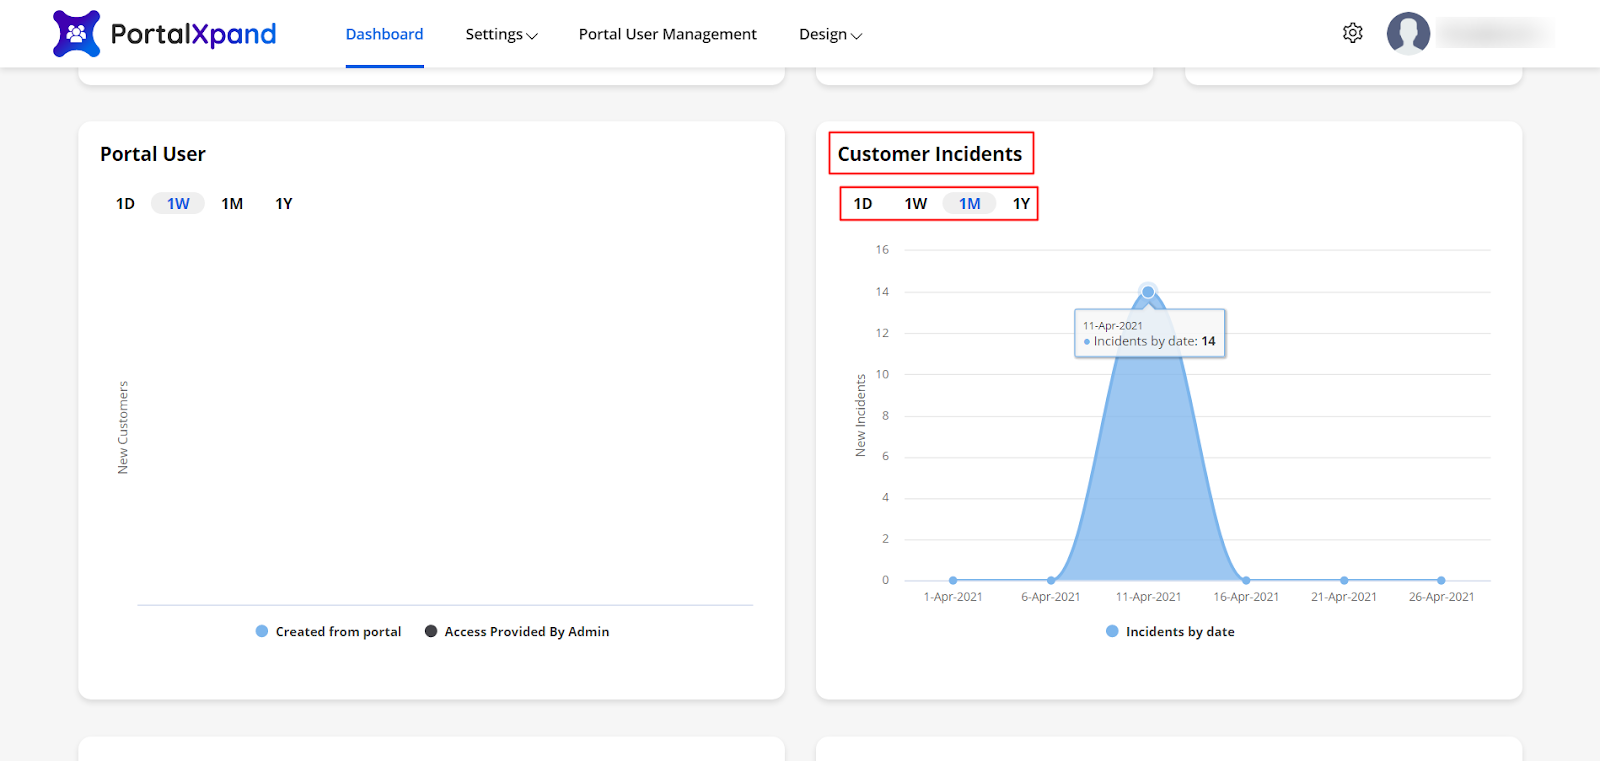
Task: Switch Customer Incidents chart to 1Y
Action: click(x=1021, y=204)
